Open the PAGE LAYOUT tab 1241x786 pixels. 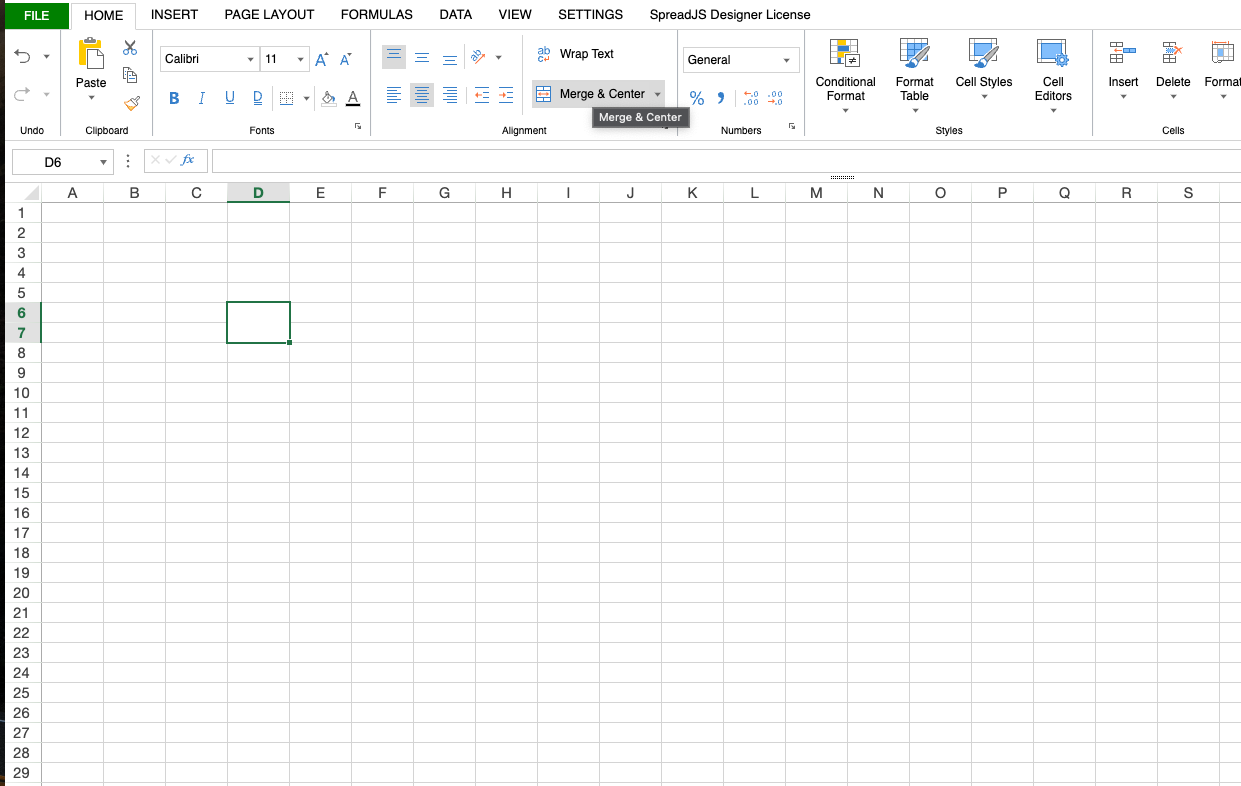[x=269, y=15]
